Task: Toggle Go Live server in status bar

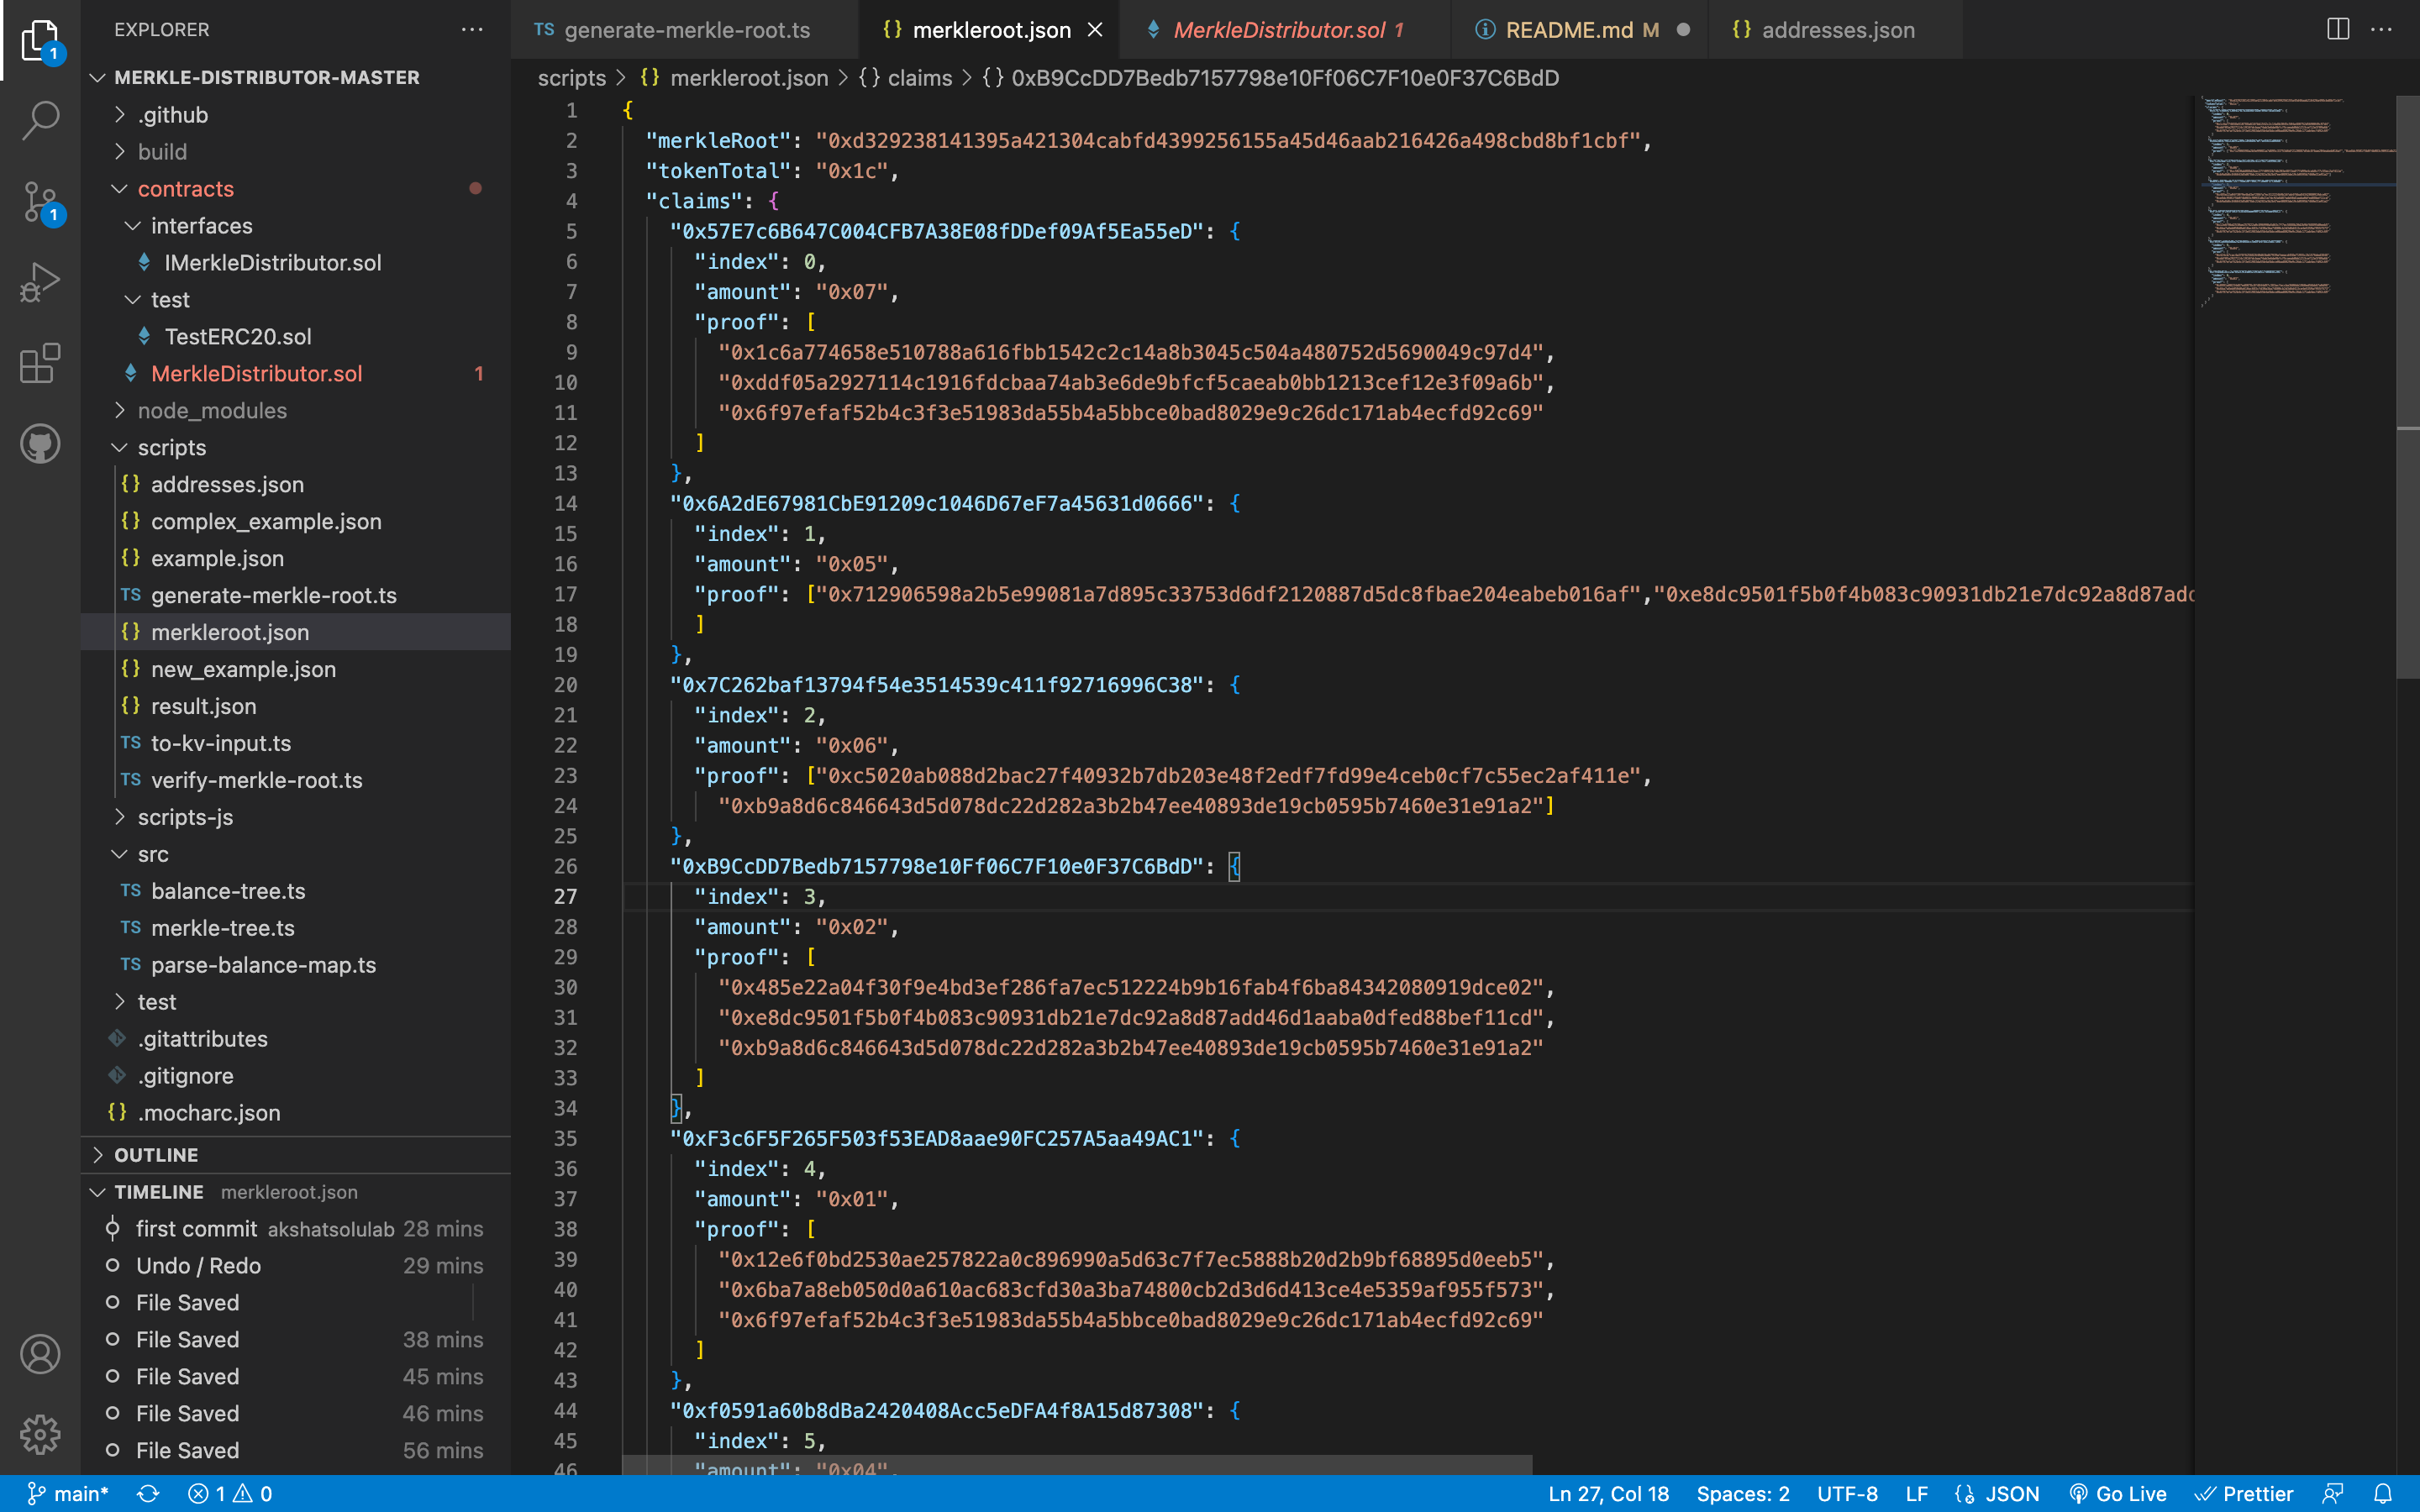Action: tap(2117, 1493)
